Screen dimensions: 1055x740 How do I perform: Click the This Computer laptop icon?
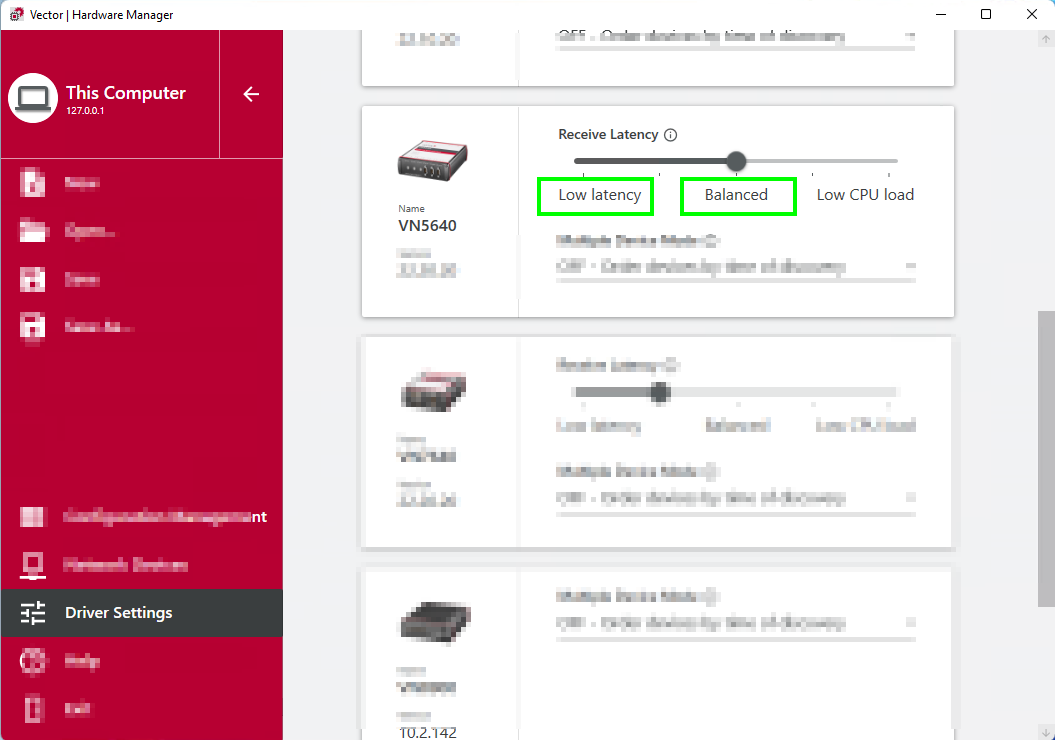point(33,98)
